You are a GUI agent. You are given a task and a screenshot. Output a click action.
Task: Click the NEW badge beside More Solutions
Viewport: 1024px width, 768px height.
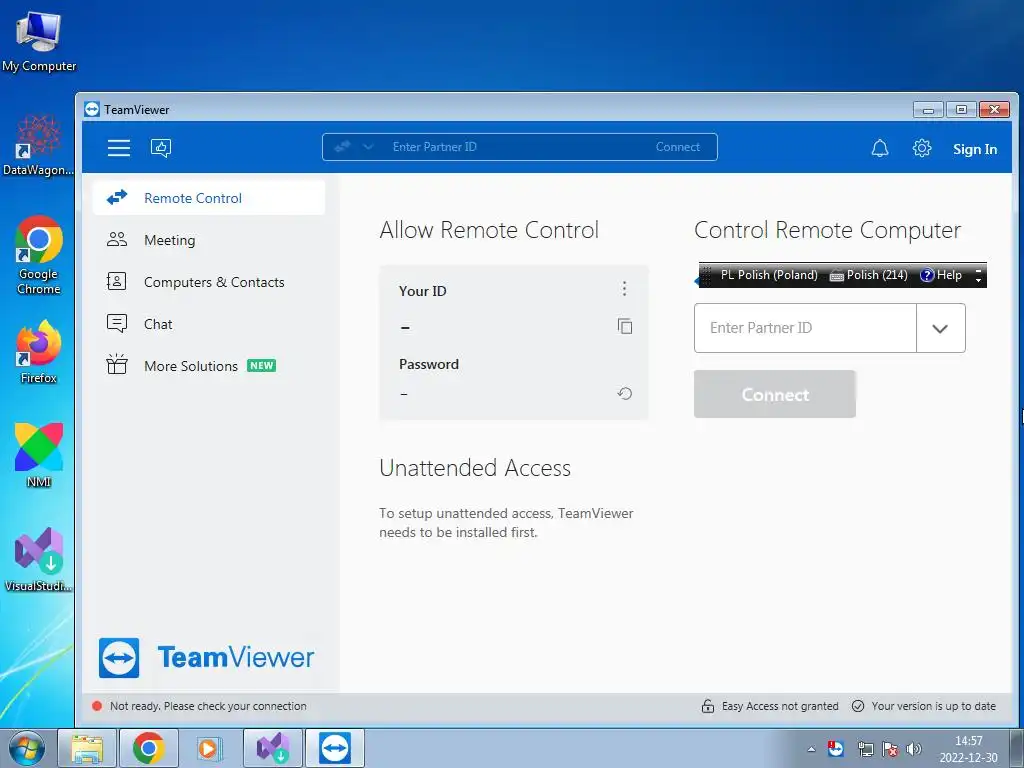click(x=261, y=366)
